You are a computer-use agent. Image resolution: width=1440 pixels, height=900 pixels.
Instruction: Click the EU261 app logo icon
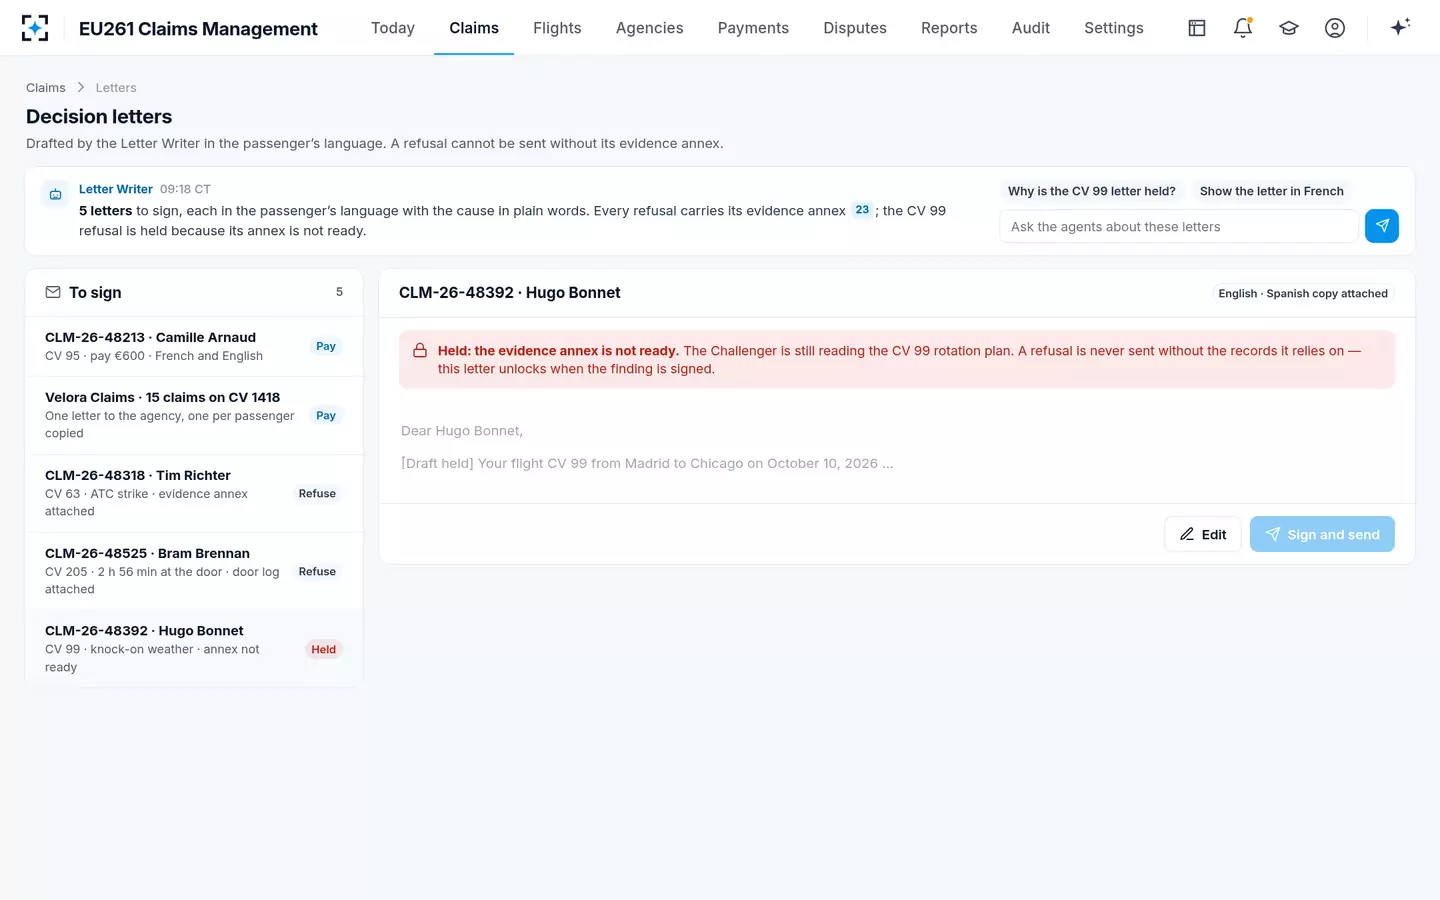(x=35, y=28)
